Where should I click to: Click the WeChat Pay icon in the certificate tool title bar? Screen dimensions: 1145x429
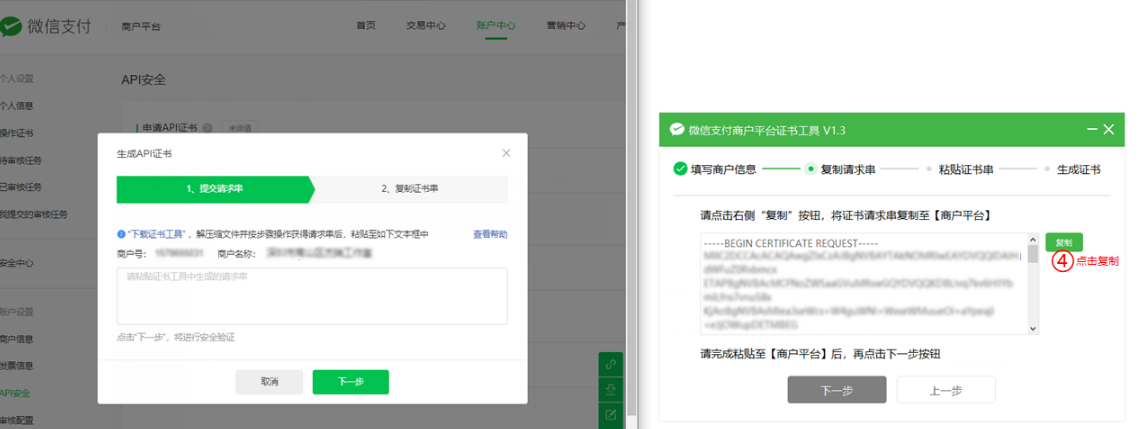[677, 130]
